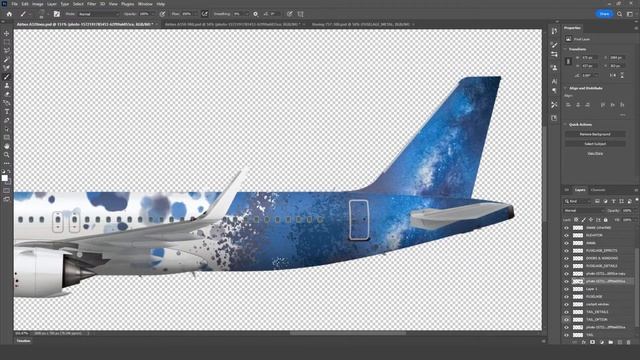The image size is (640, 360).
Task: Click the Share button
Action: click(604, 14)
